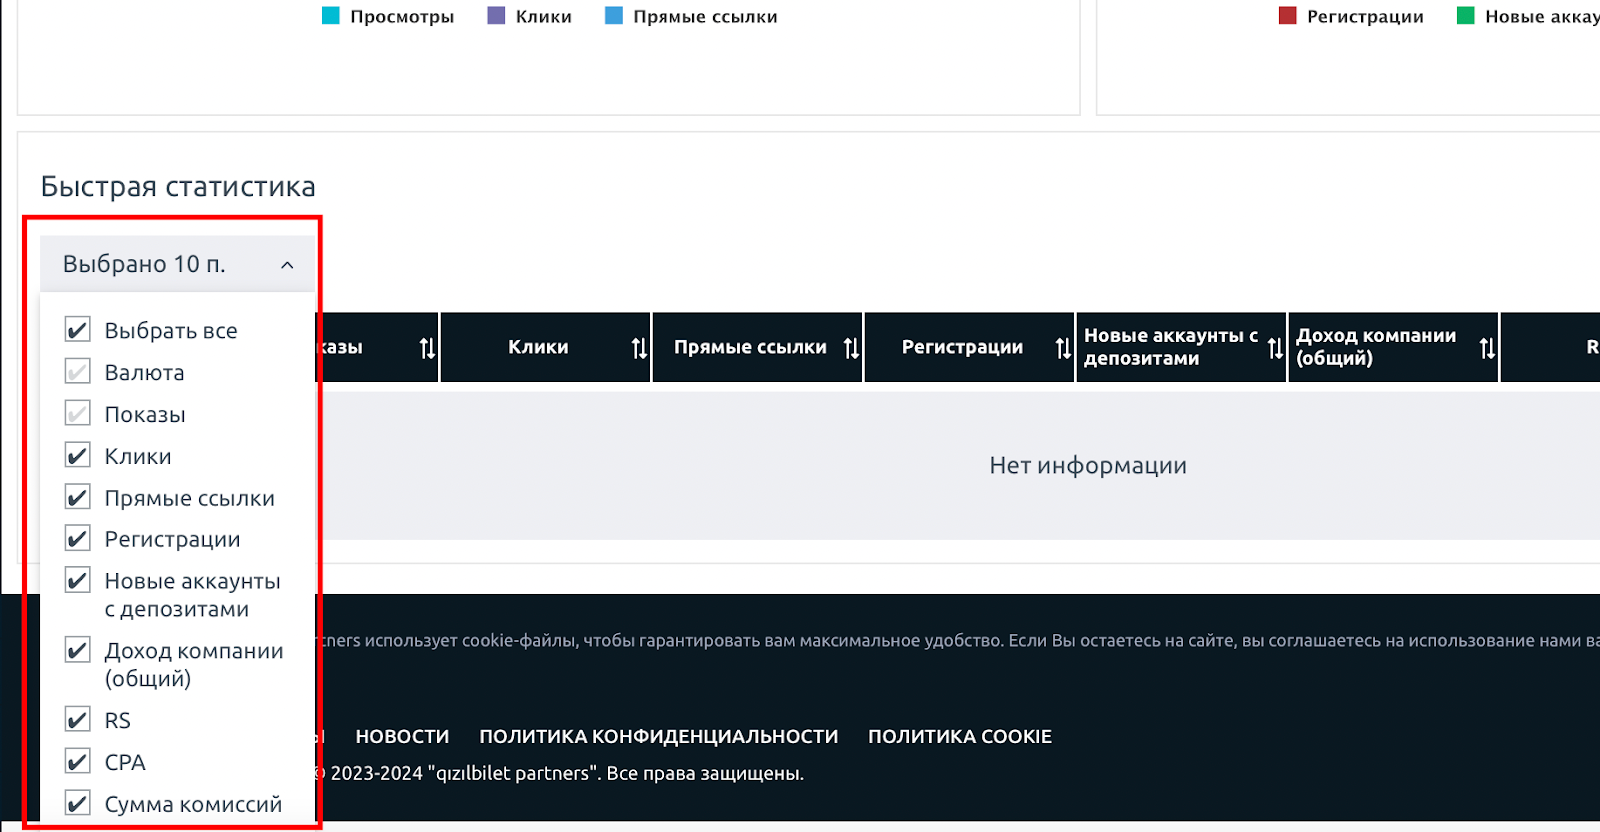This screenshot has width=1600, height=832.
Task: Uncheck the Клики option
Action: [77, 456]
